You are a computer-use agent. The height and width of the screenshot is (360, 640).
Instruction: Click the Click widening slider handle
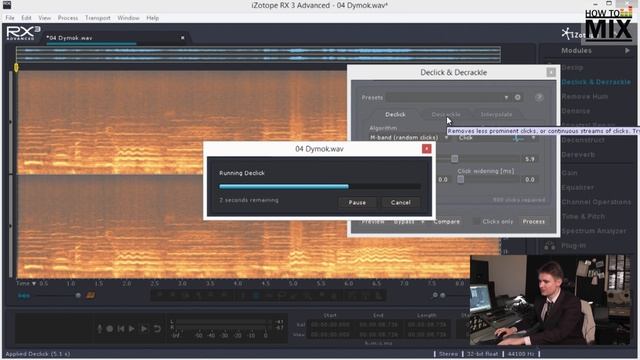460,179
